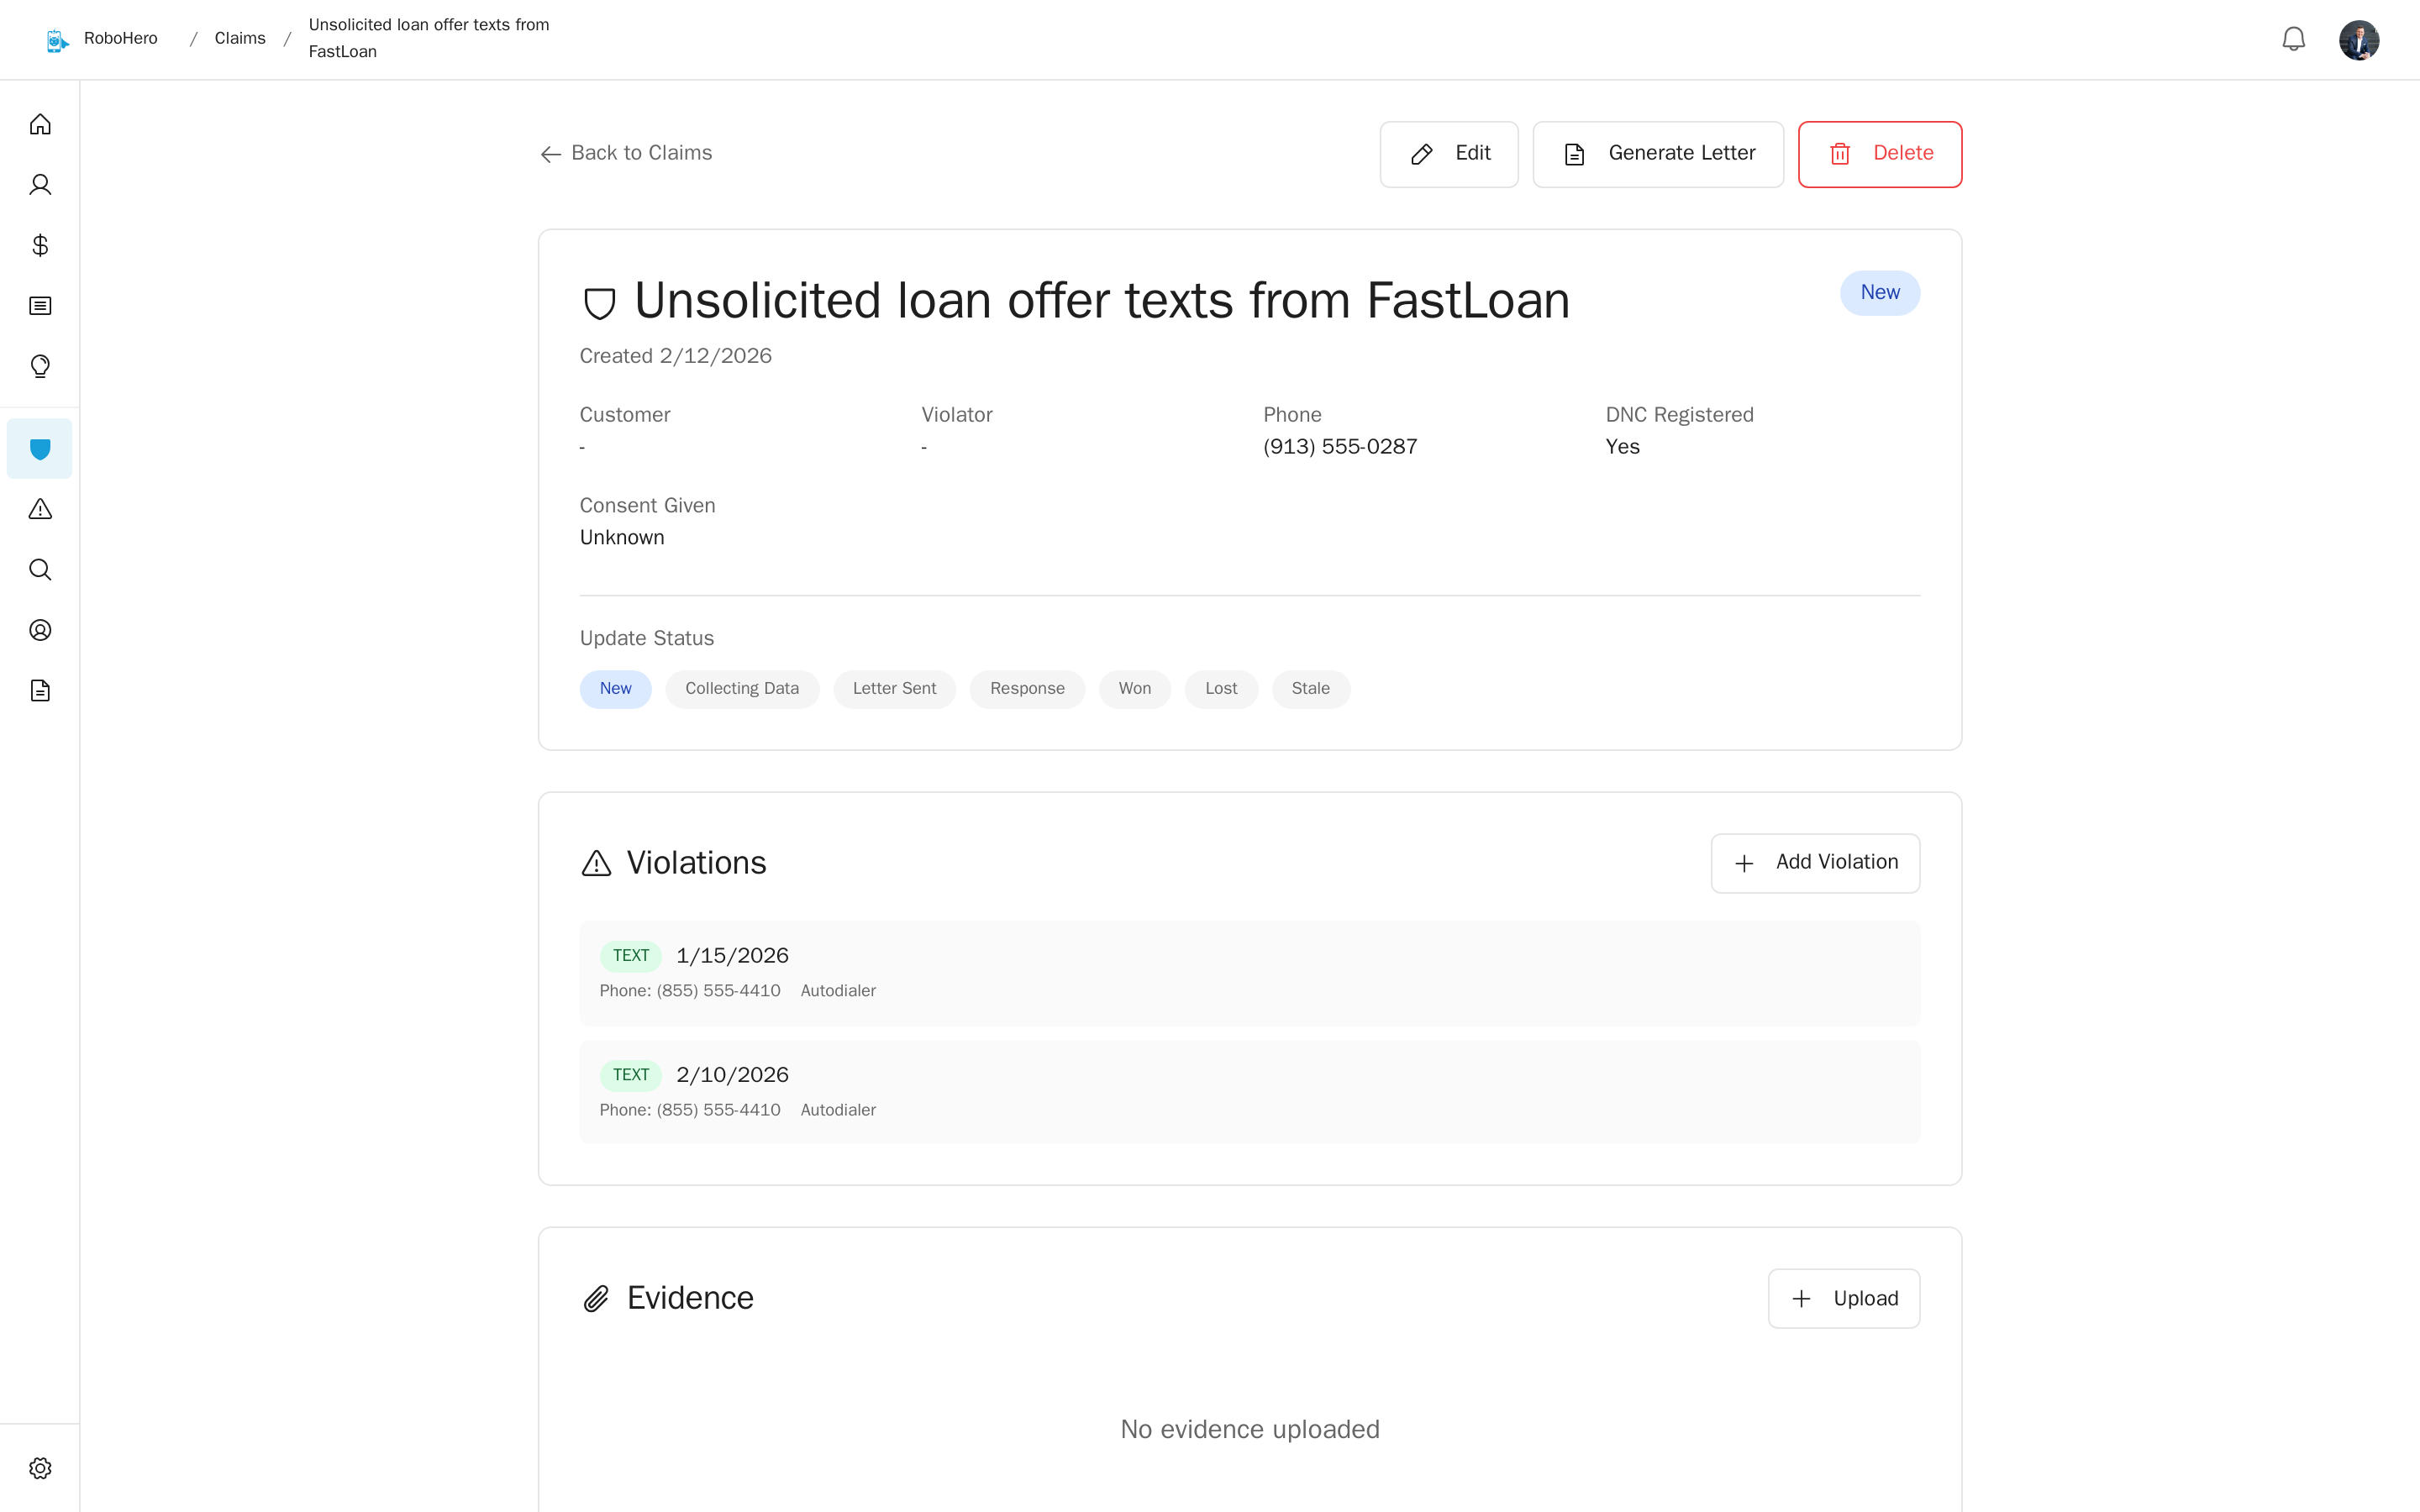The height and width of the screenshot is (1512, 2420).
Task: Open the lightbulb sidebar icon
Action: [40, 366]
